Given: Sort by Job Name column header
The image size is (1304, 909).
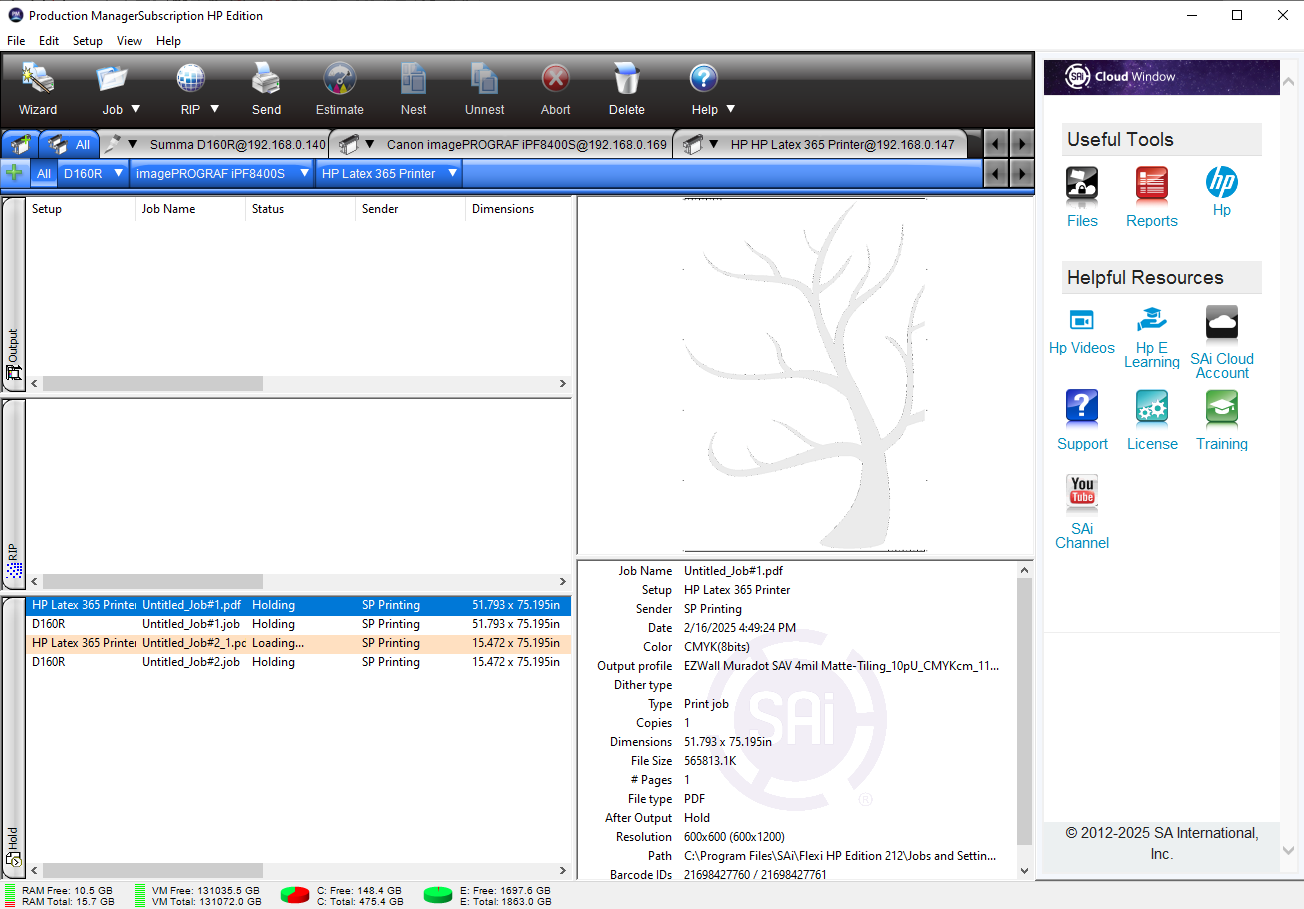Looking at the screenshot, I should point(191,209).
